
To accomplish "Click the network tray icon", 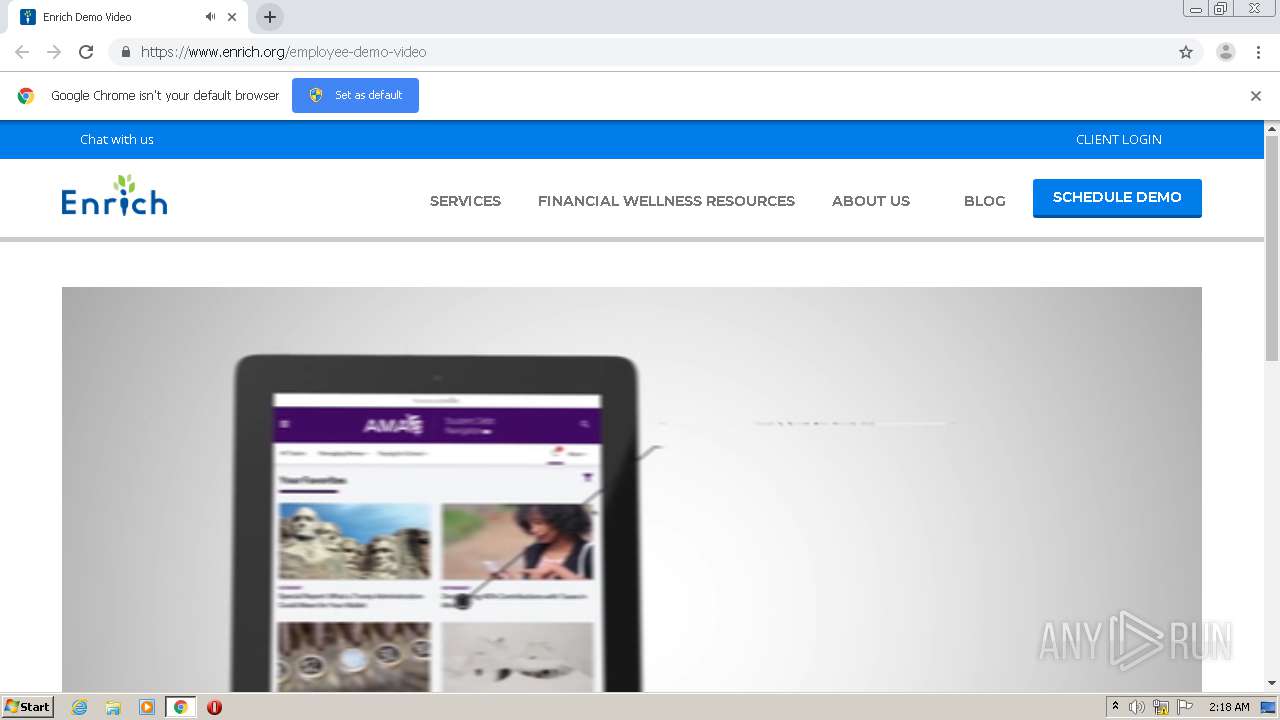I will 1161,707.
